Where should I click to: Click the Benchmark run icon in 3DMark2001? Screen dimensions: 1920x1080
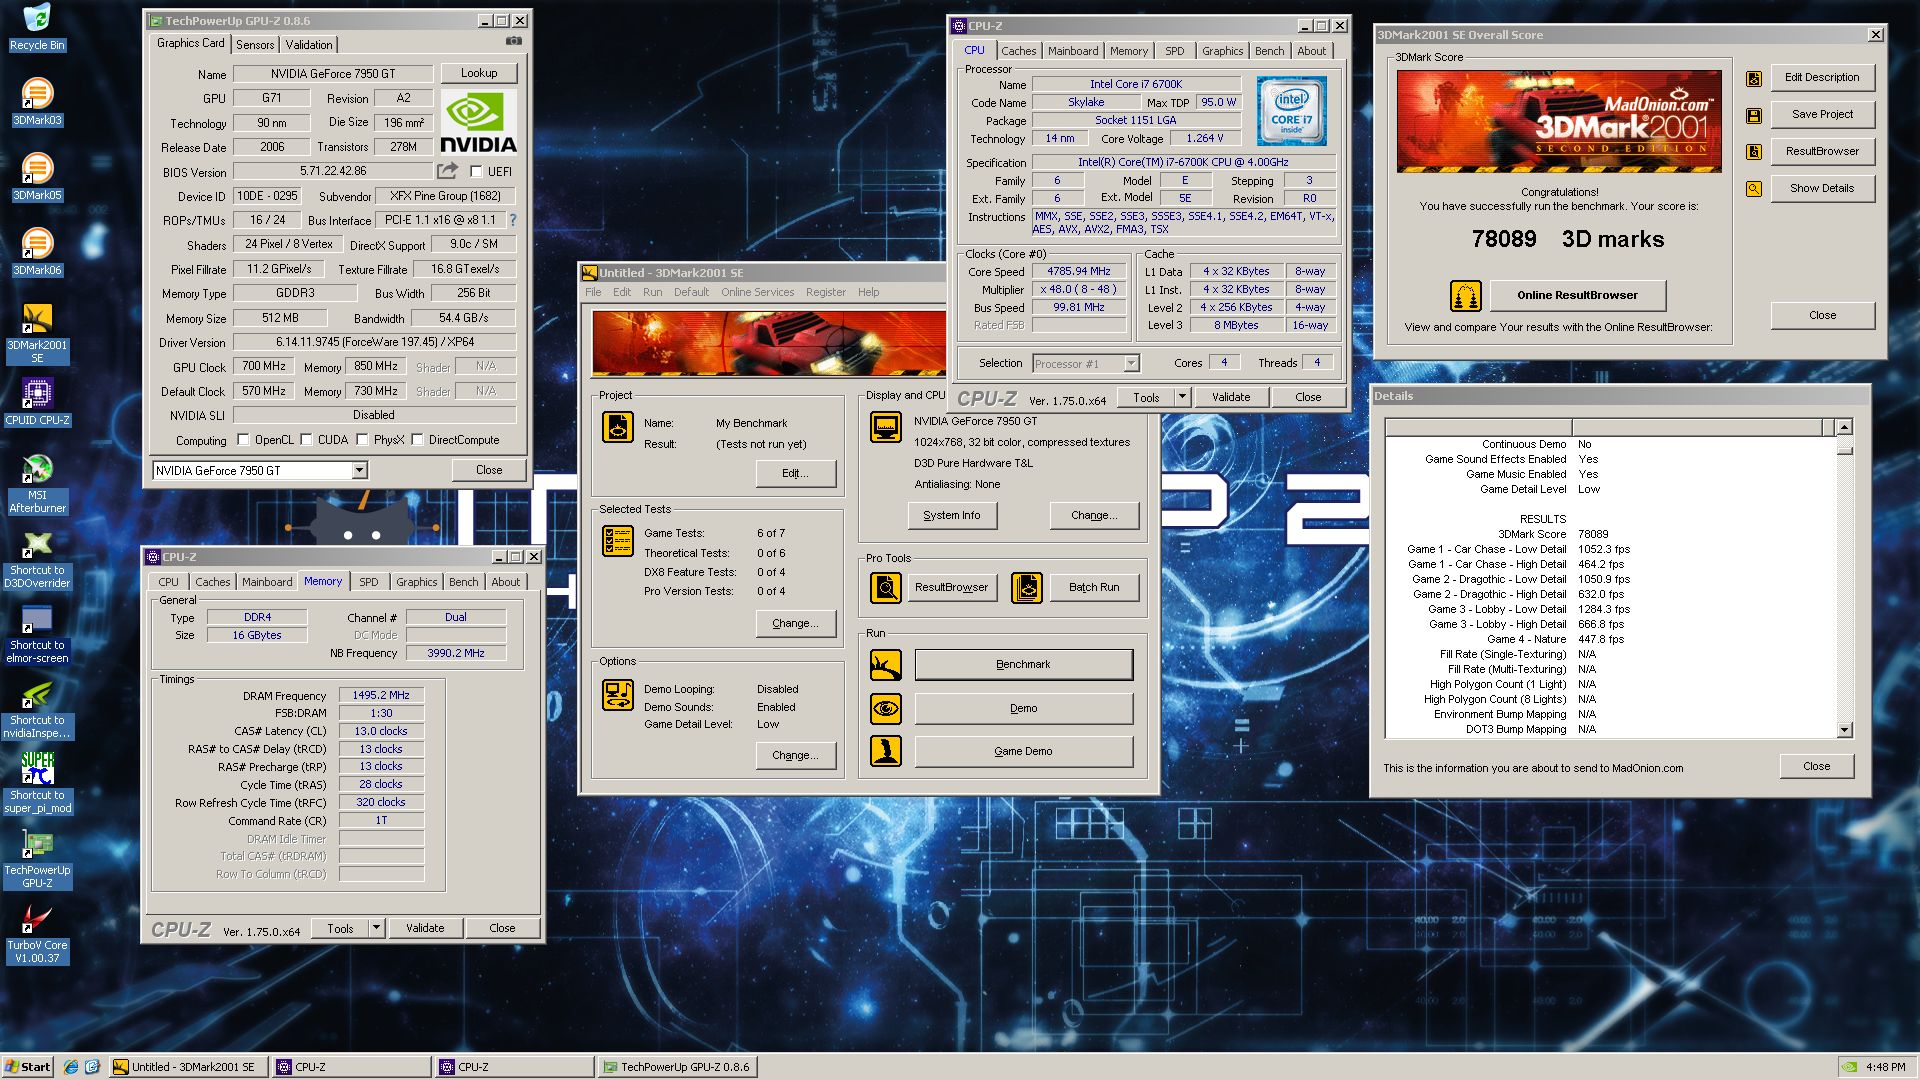[886, 664]
